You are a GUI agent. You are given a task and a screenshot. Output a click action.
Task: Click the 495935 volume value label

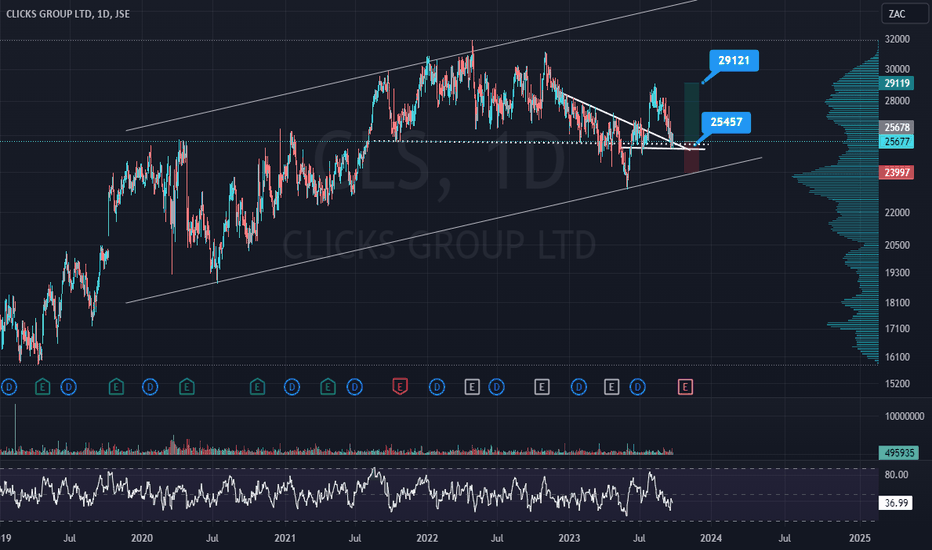899,453
